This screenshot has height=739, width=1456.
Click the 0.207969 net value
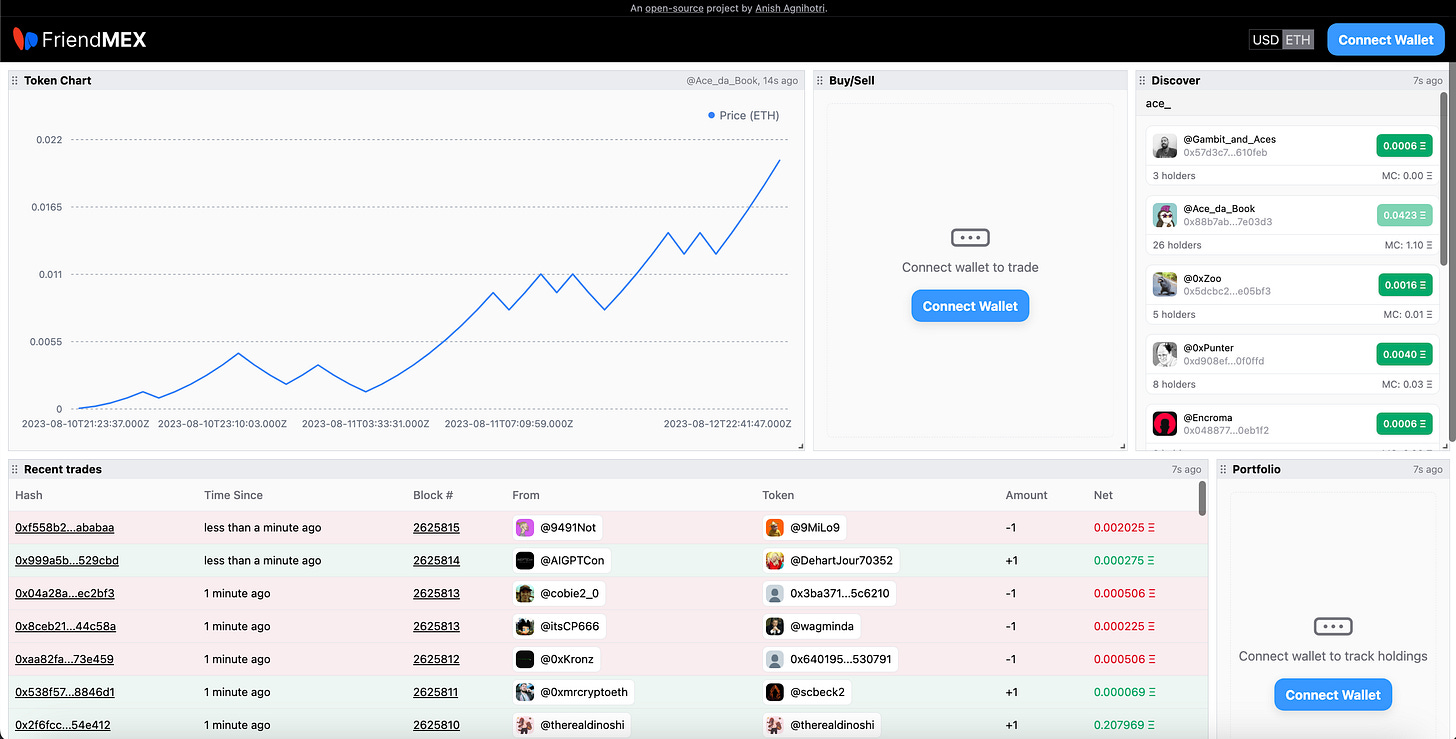pos(1125,725)
